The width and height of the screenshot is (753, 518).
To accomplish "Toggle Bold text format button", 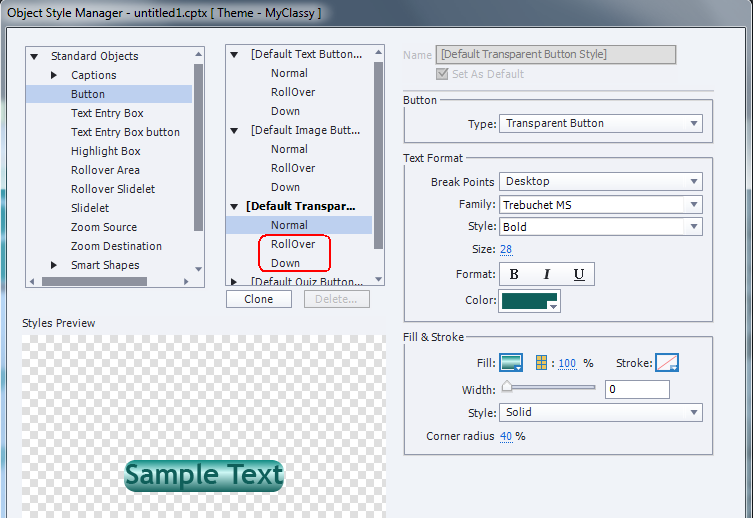I will pos(514,274).
